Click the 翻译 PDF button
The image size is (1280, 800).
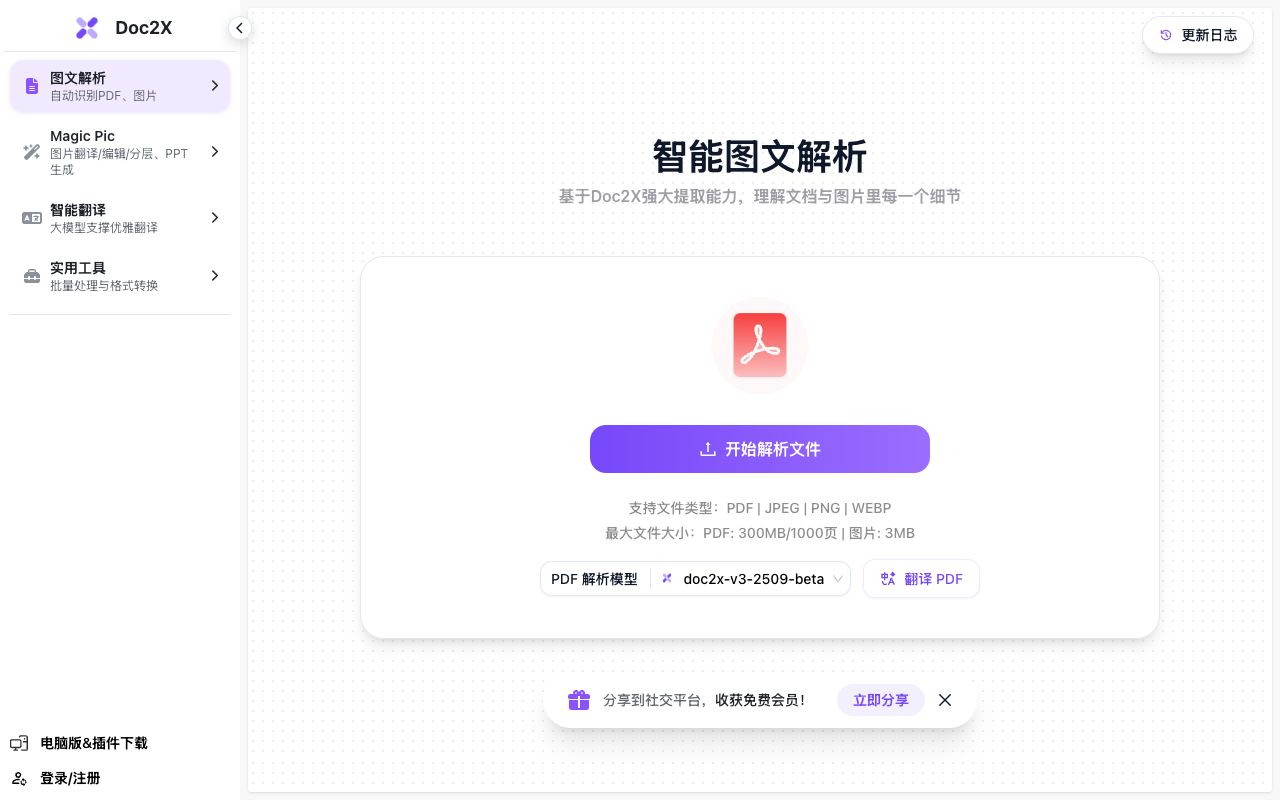(x=921, y=579)
